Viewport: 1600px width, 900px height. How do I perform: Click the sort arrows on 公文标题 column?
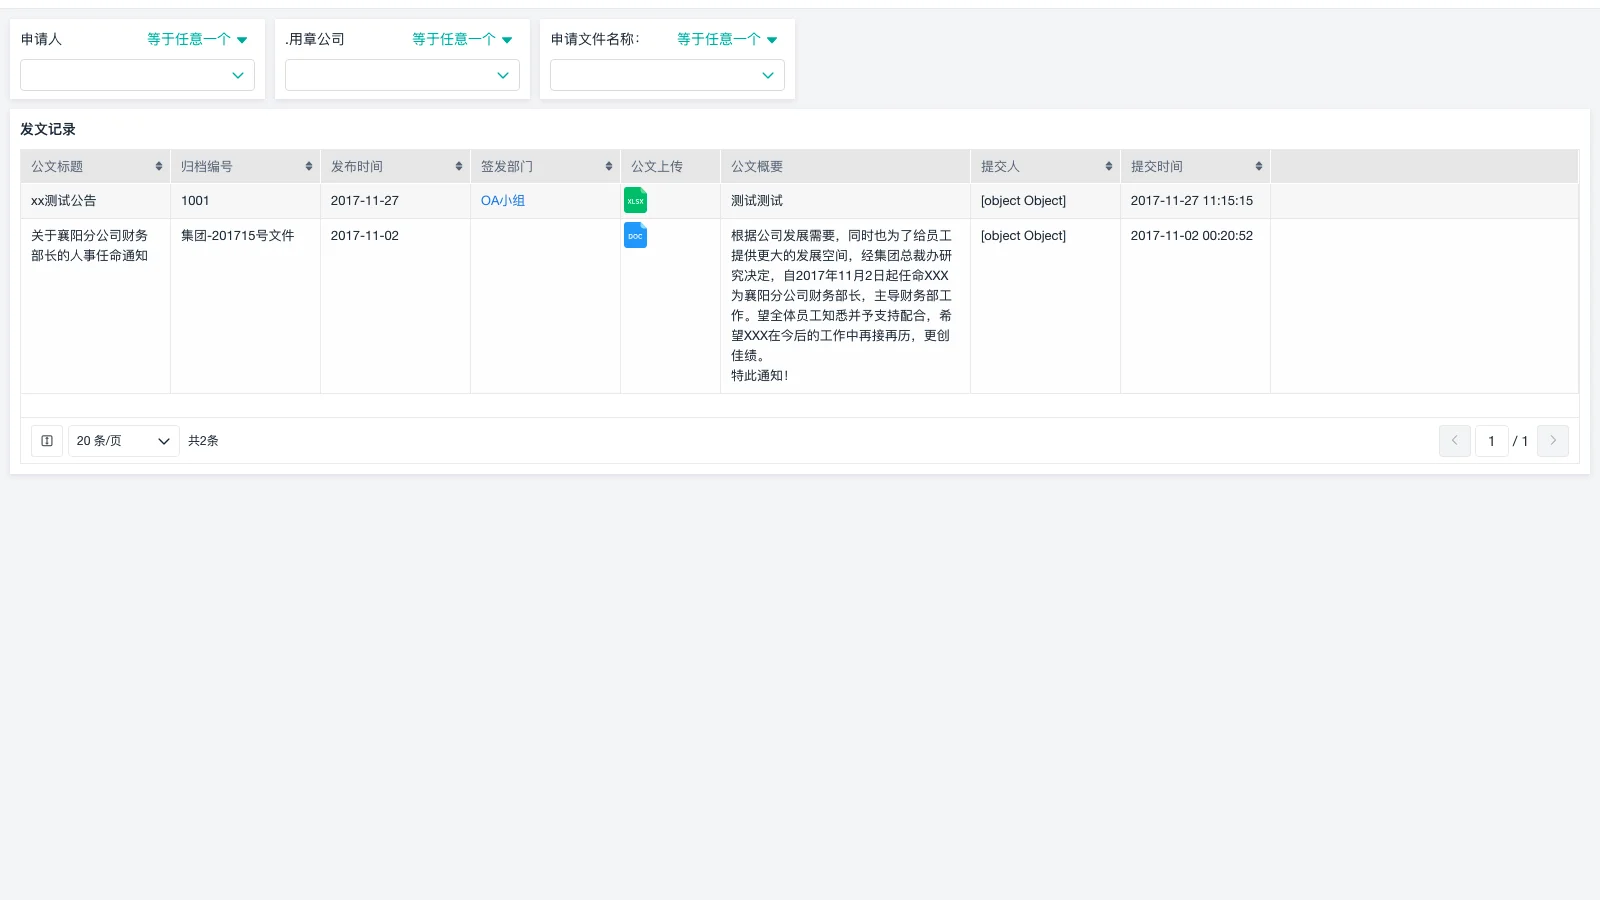coord(158,166)
